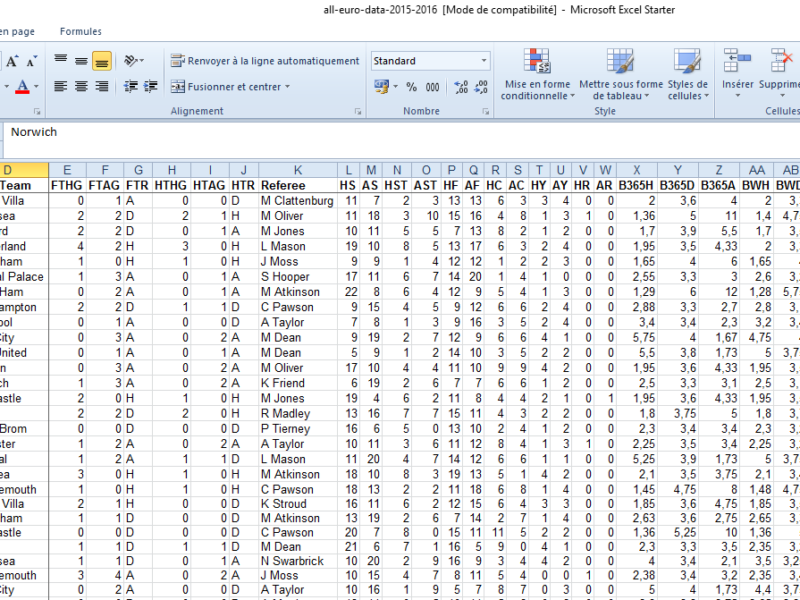Add a decimal place to numbers
The image size is (800, 600).
pyautogui.click(x=458, y=87)
